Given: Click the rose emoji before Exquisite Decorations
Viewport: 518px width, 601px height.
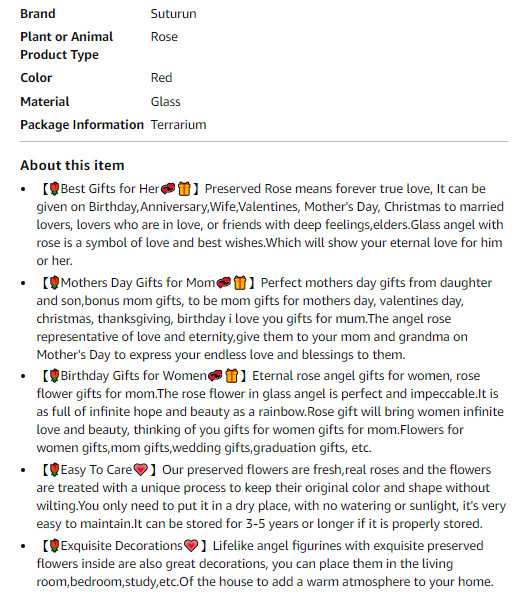Looking at the screenshot, I should coord(54,546).
